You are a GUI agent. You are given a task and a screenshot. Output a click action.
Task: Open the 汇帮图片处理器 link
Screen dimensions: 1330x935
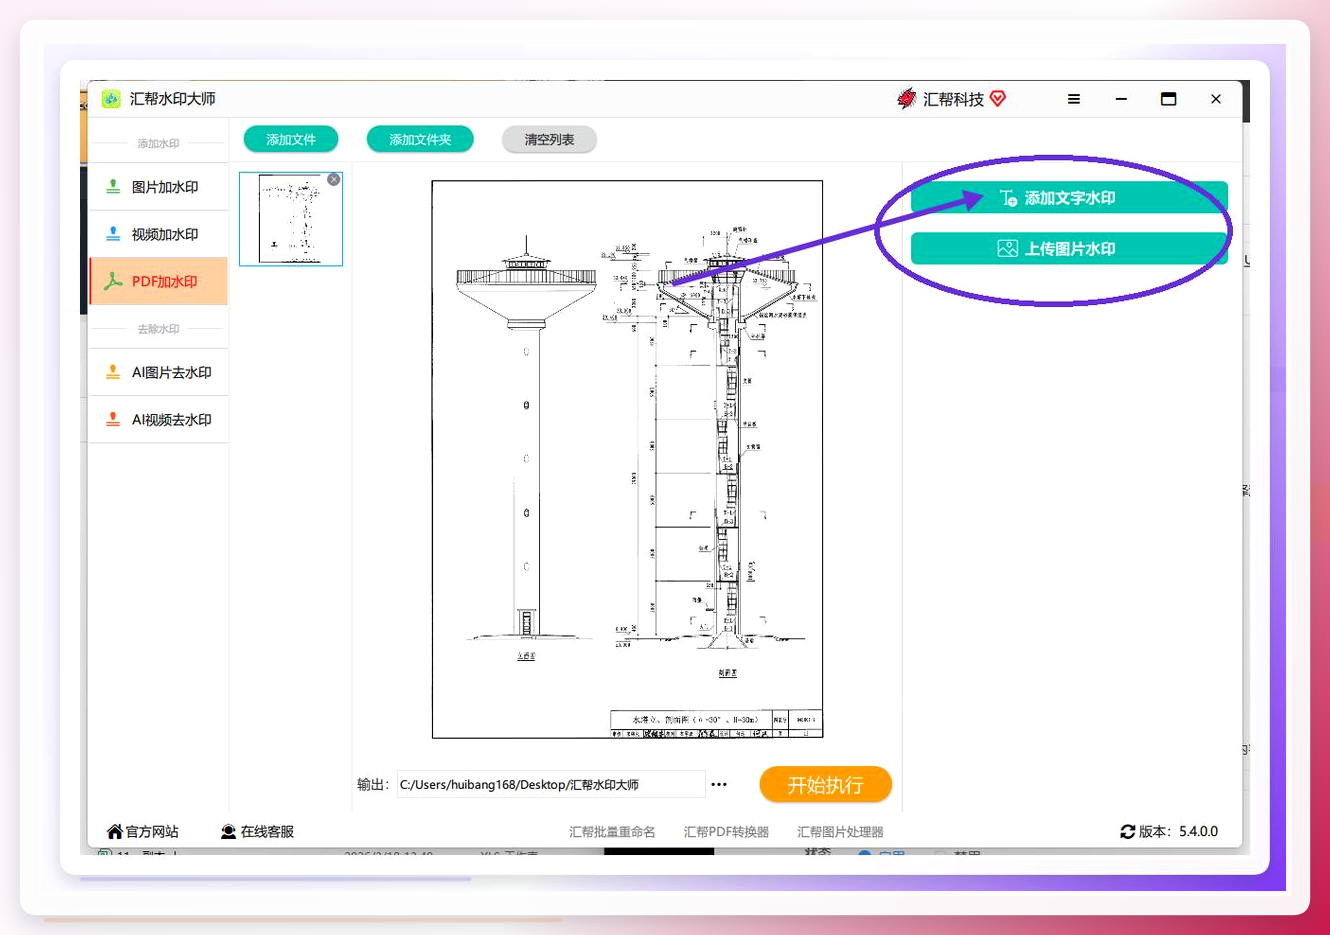pos(840,832)
